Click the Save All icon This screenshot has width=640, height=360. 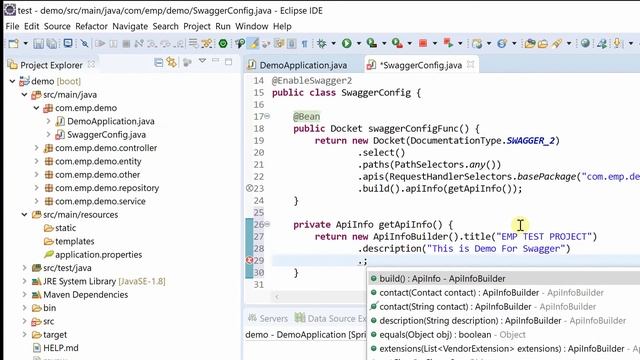click(52, 43)
